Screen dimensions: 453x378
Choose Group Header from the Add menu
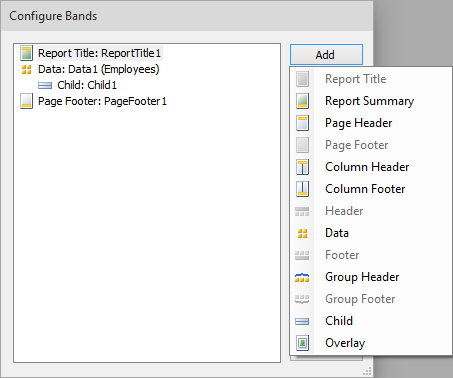pyautogui.click(x=371, y=277)
